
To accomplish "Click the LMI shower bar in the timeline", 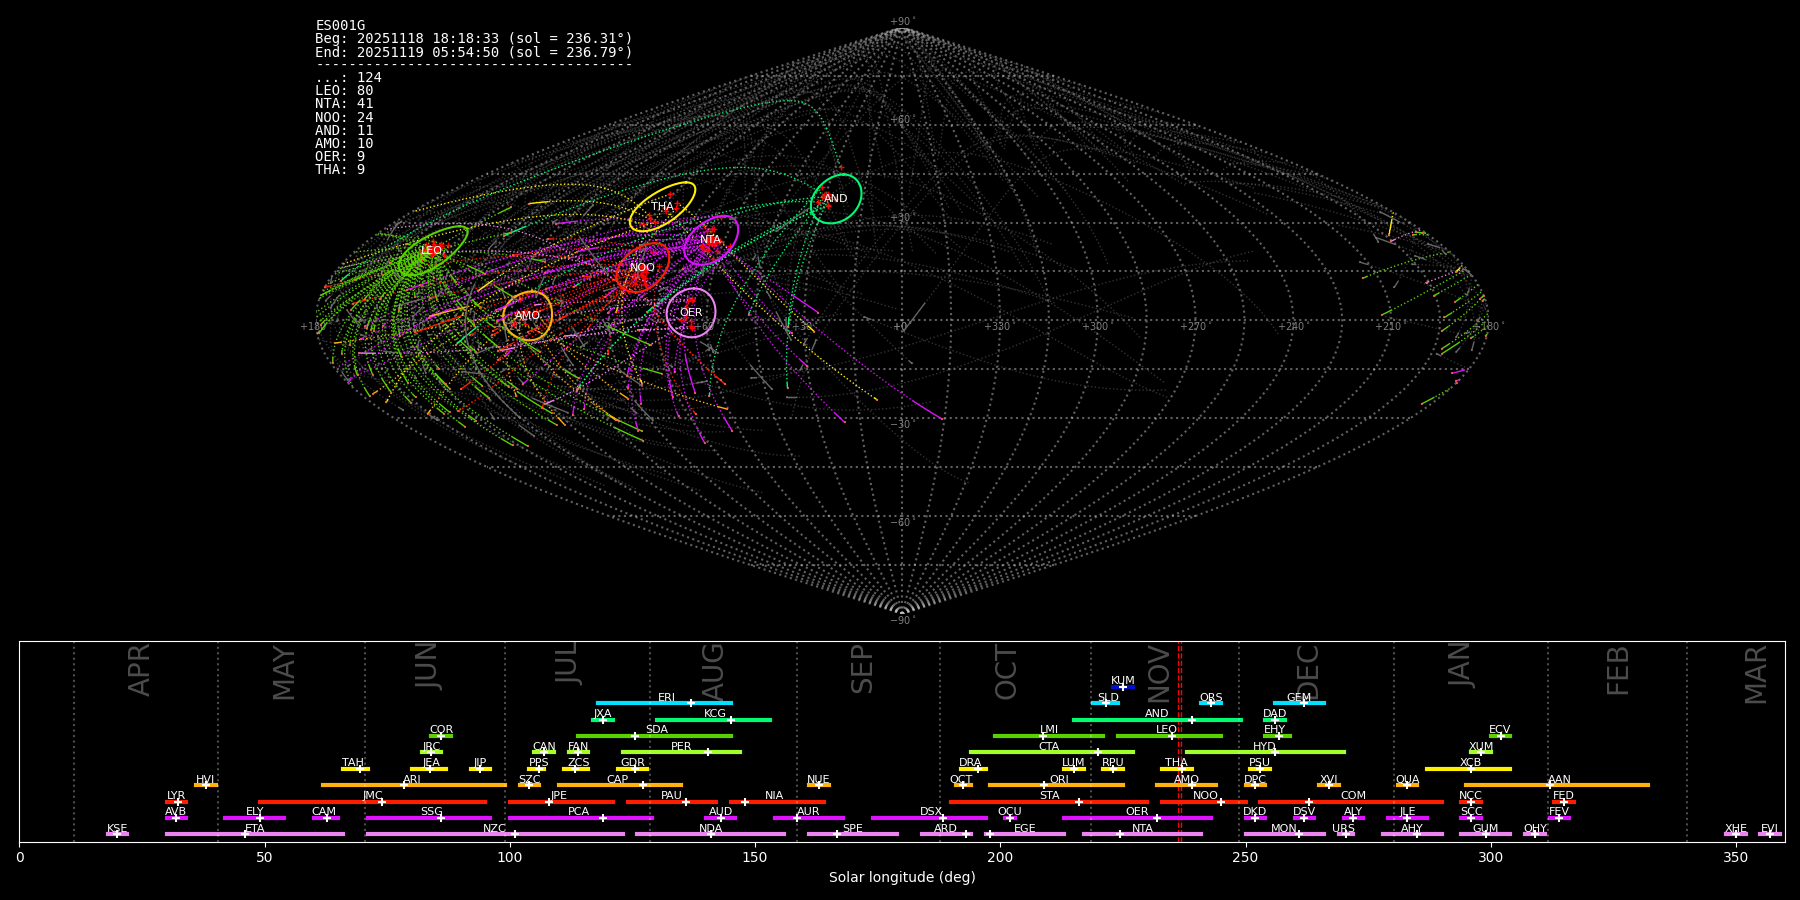I will pos(1049,736).
